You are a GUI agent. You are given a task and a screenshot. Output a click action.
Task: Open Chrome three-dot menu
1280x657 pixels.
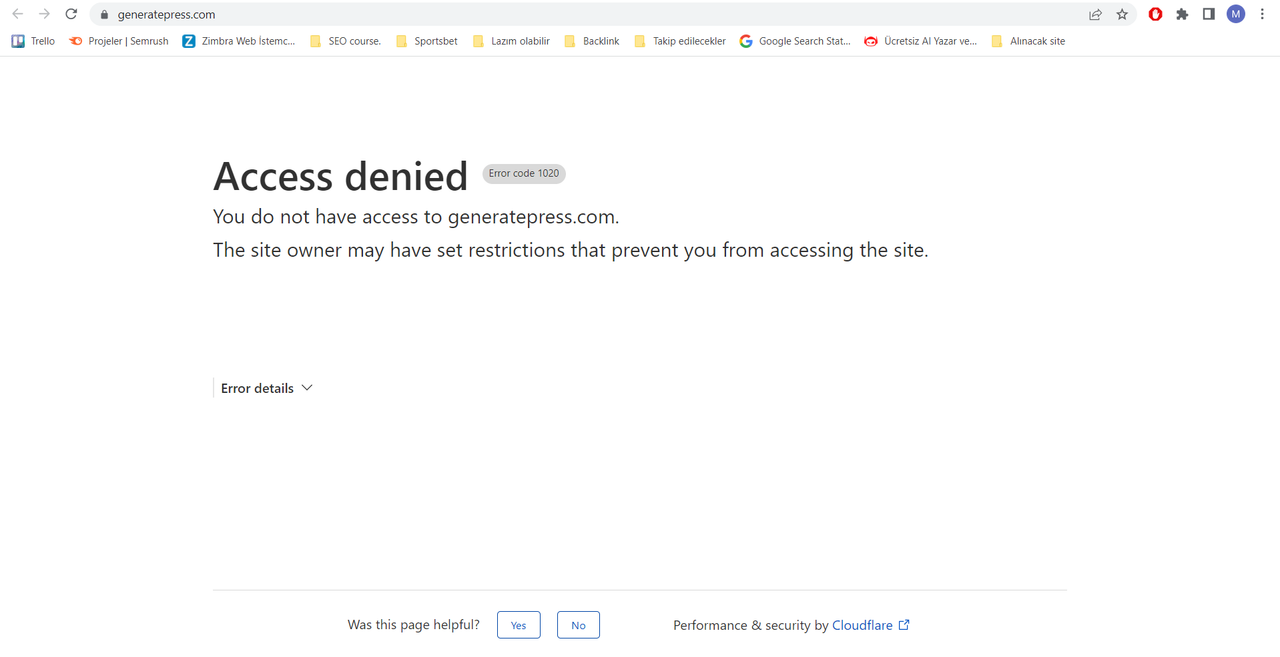click(x=1263, y=14)
